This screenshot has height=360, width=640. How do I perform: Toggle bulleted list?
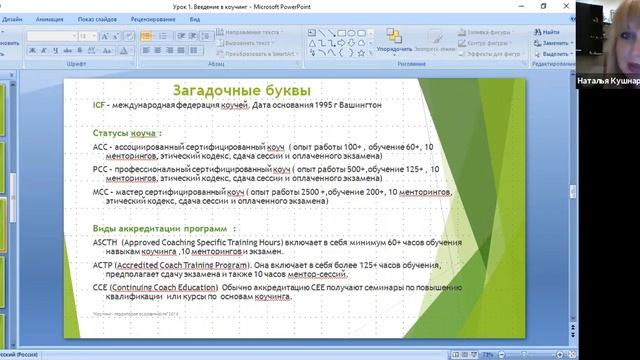tap(147, 36)
